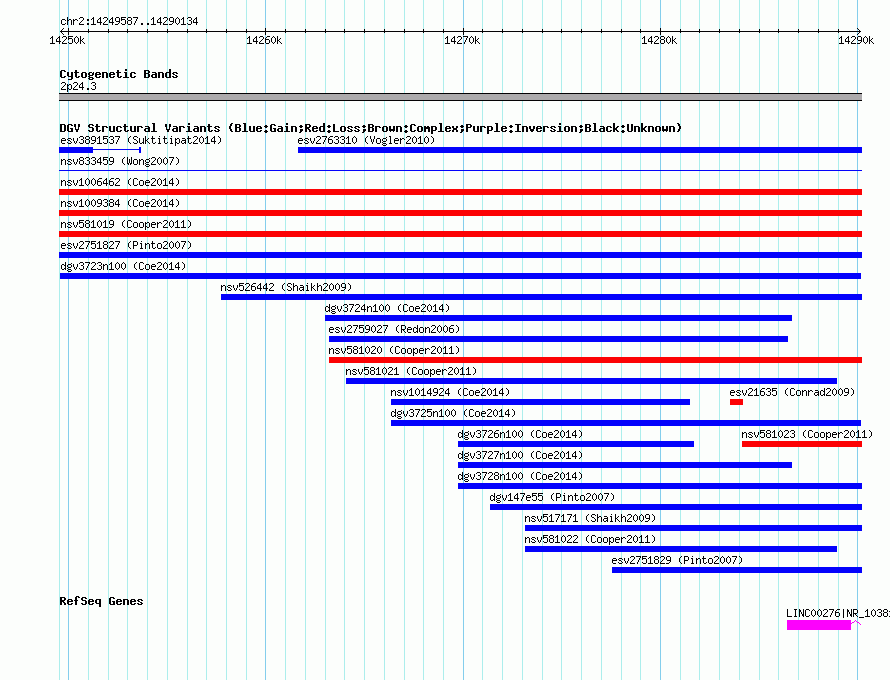Click the nsv833459 thin blue line
Image resolution: width=890 pixels, height=680 pixels.
pyautogui.click(x=460, y=170)
